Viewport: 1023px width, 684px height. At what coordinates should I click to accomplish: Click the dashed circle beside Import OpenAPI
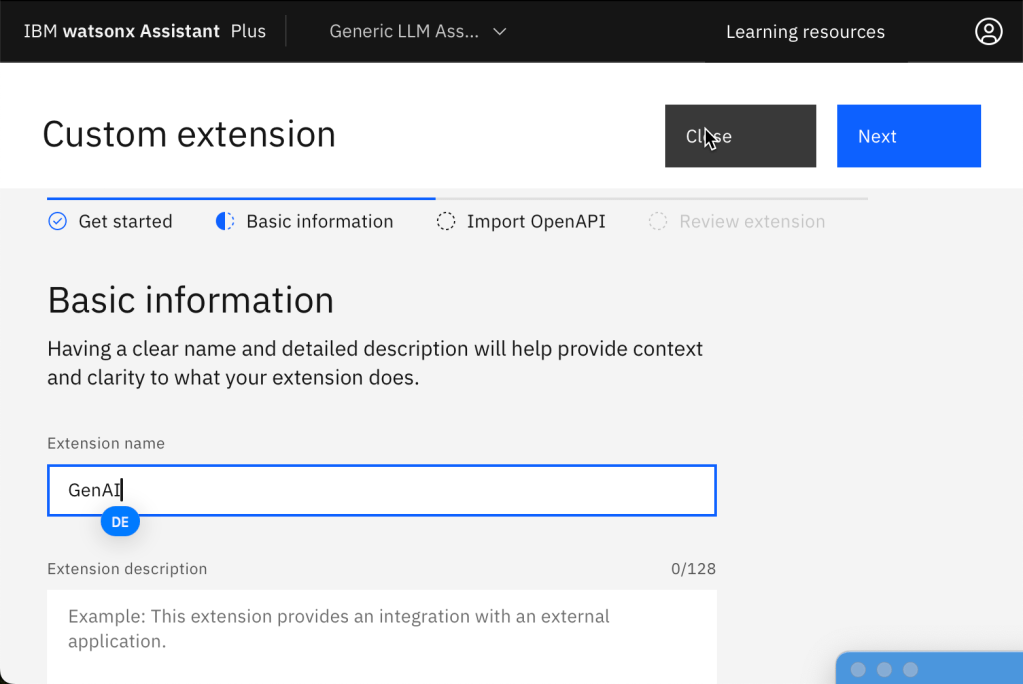tap(446, 221)
